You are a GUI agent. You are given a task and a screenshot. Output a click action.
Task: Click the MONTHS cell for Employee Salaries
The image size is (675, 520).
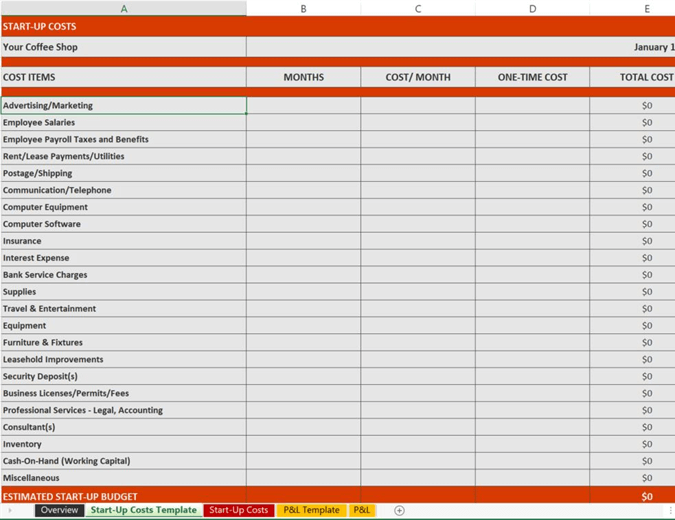coord(303,122)
